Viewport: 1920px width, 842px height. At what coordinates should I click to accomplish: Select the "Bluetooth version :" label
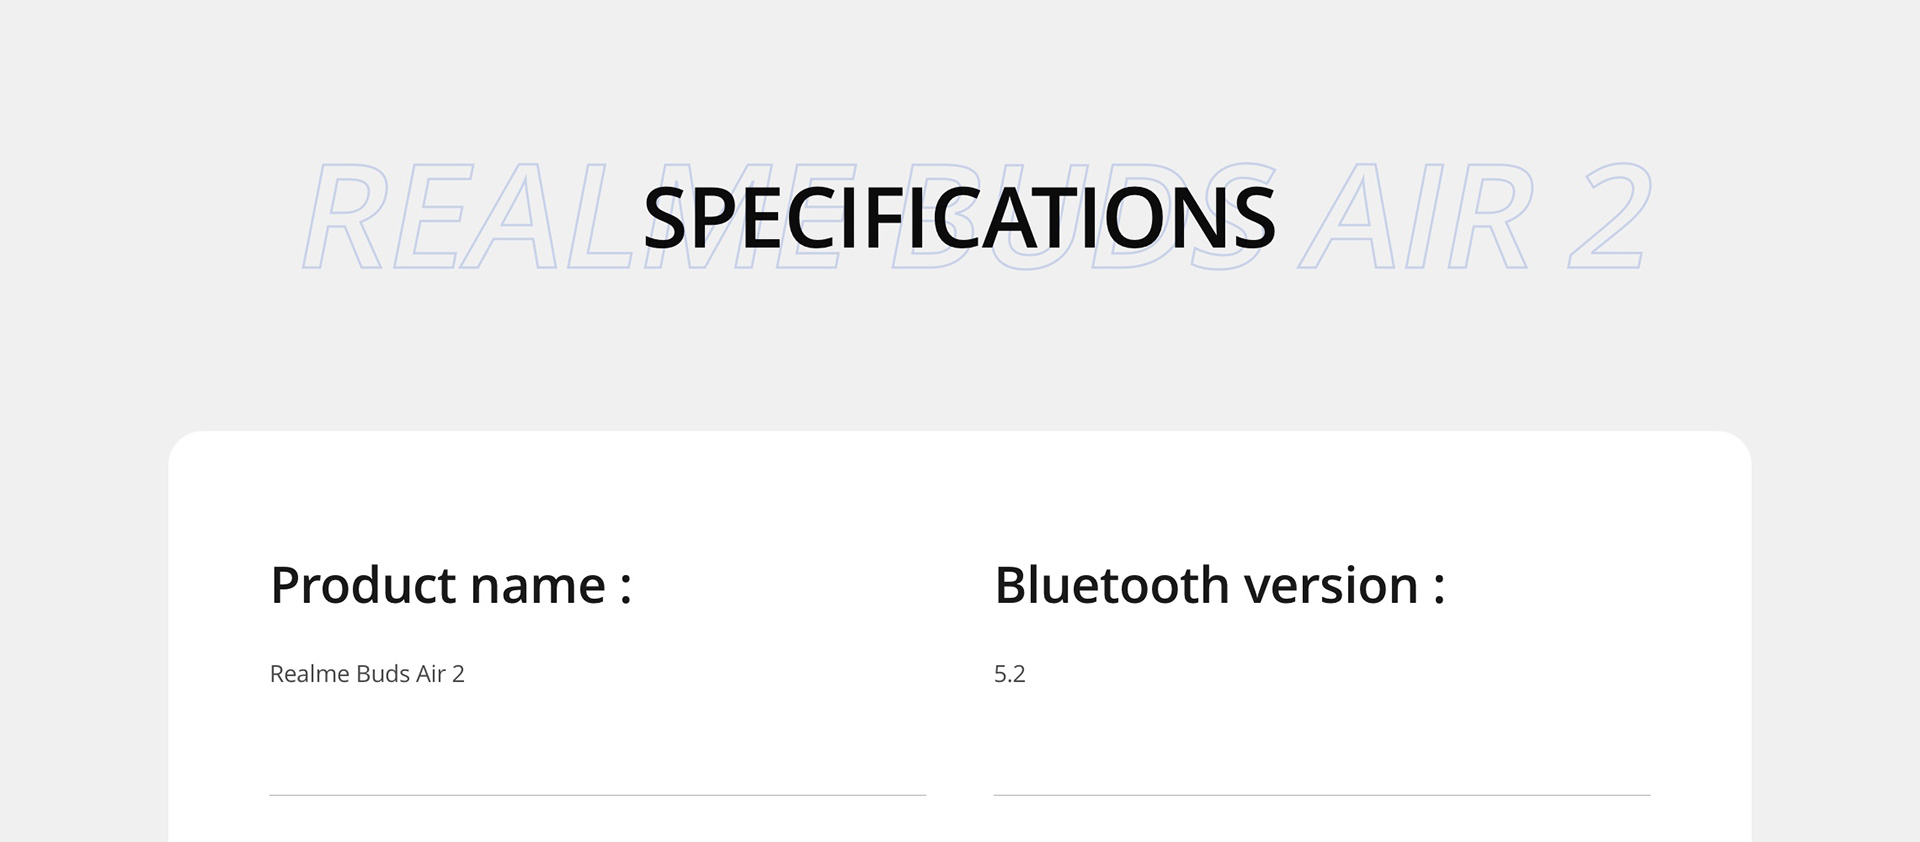click(1219, 585)
